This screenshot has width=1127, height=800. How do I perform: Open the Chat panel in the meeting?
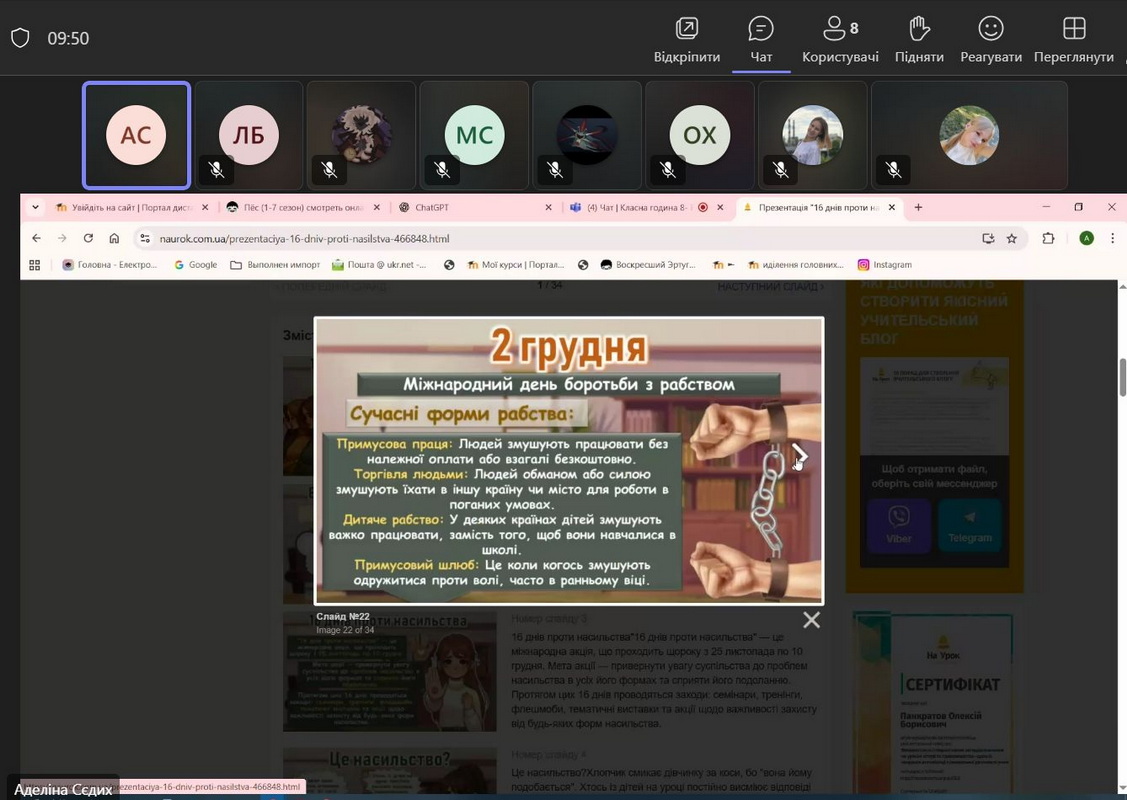[x=761, y=39]
